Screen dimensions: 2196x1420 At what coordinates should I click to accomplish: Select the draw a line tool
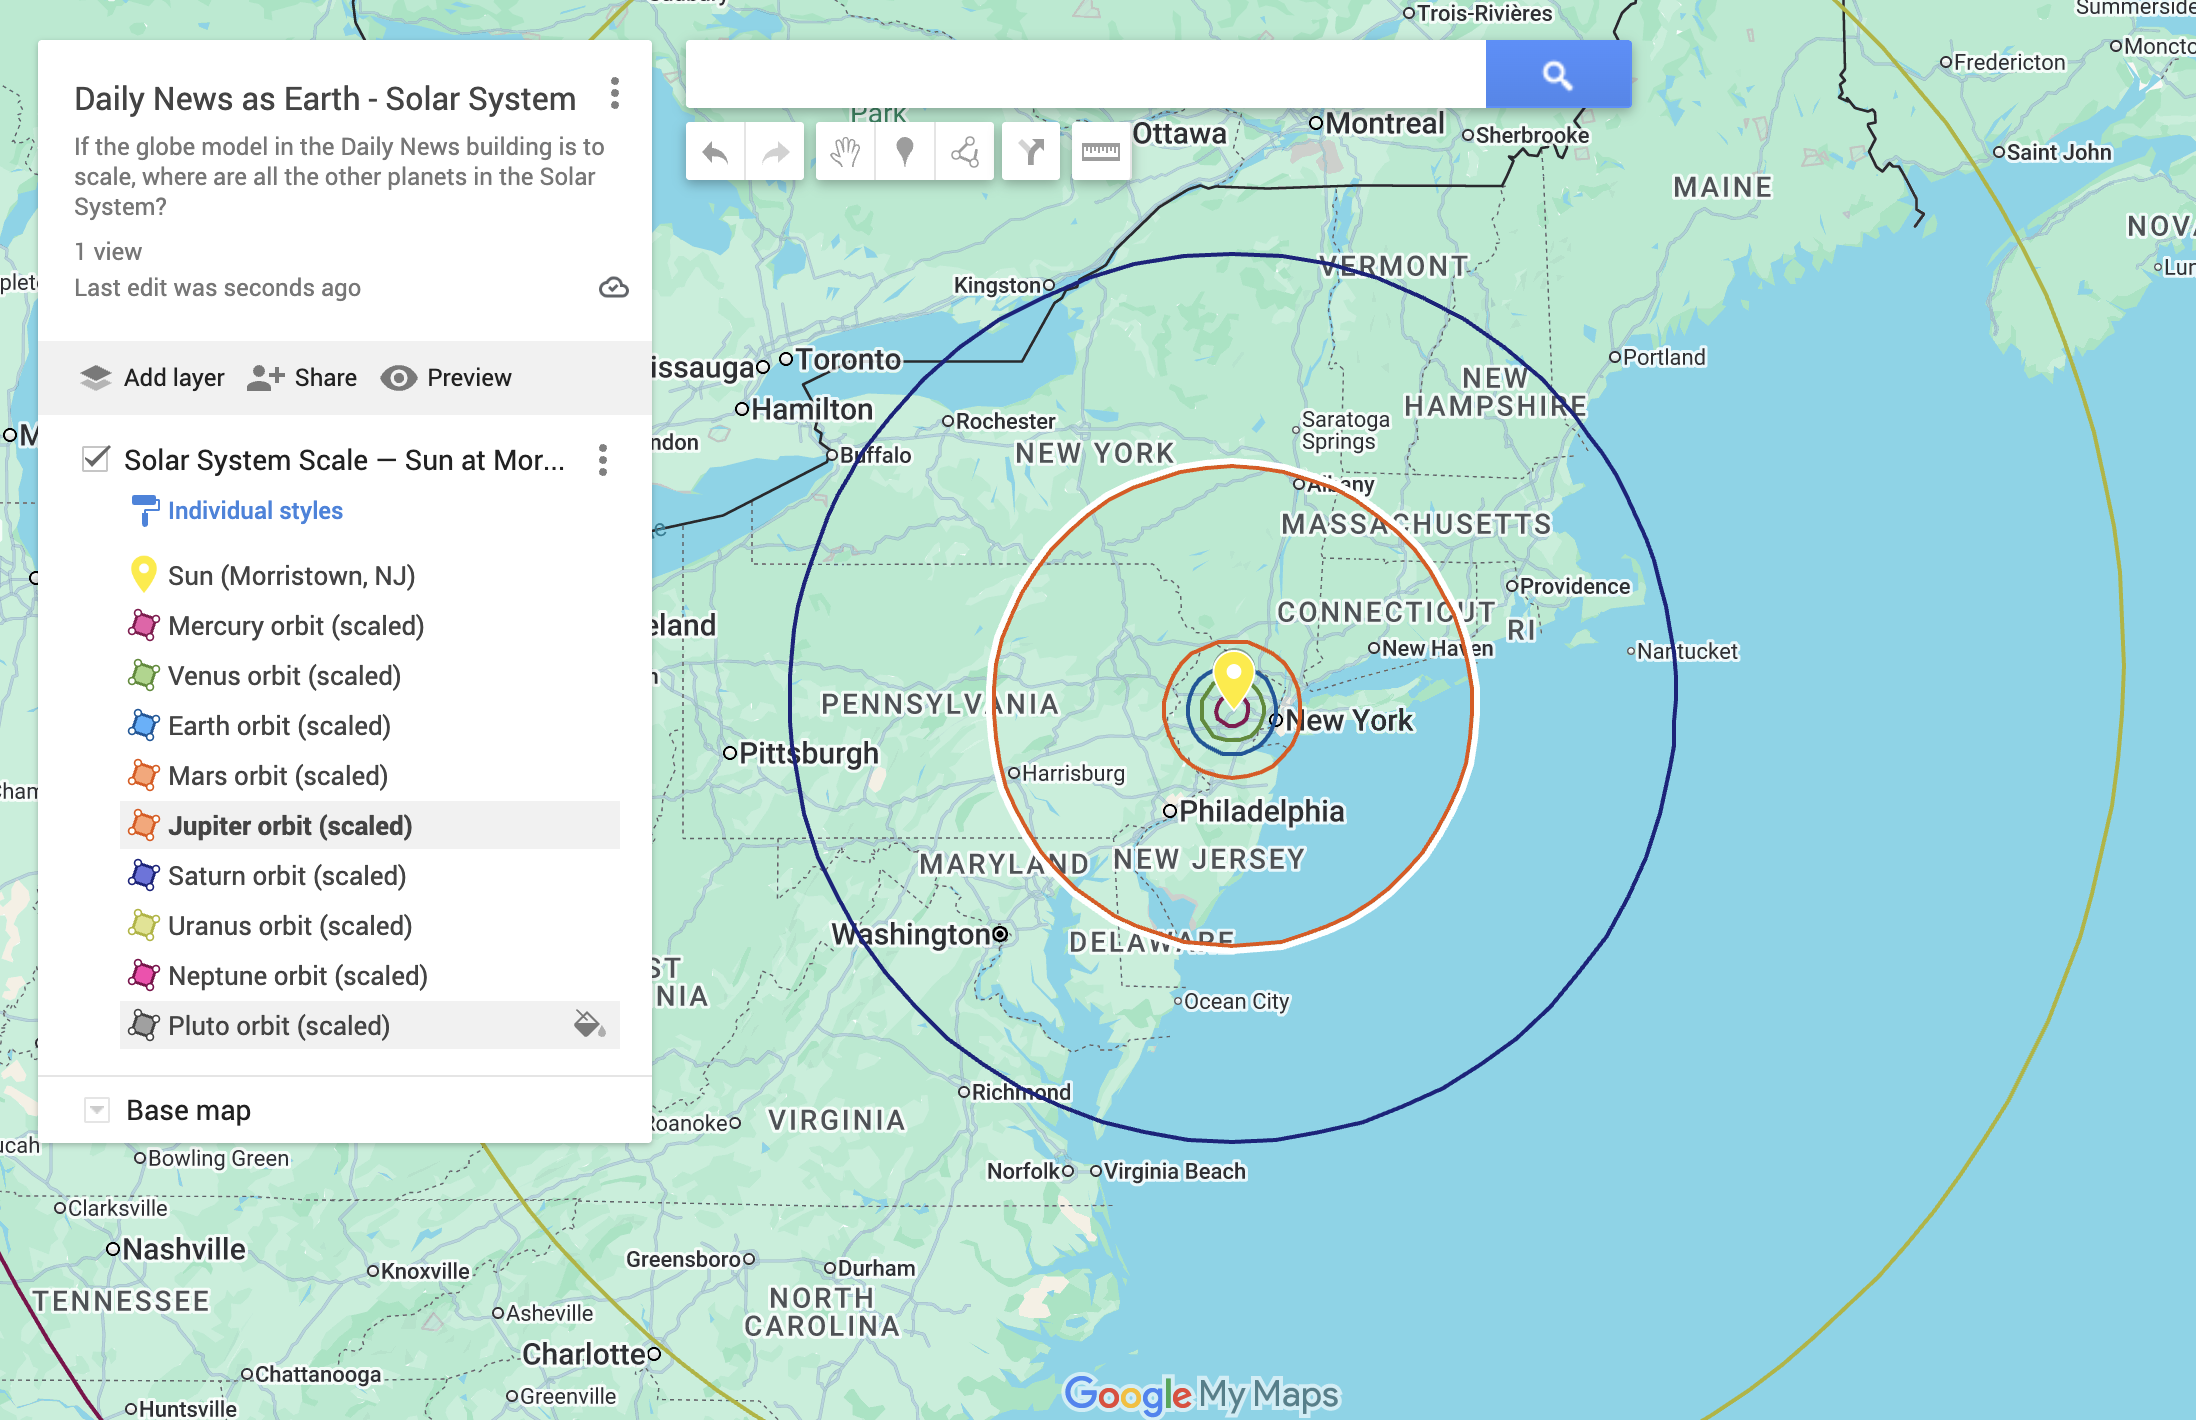point(965,152)
